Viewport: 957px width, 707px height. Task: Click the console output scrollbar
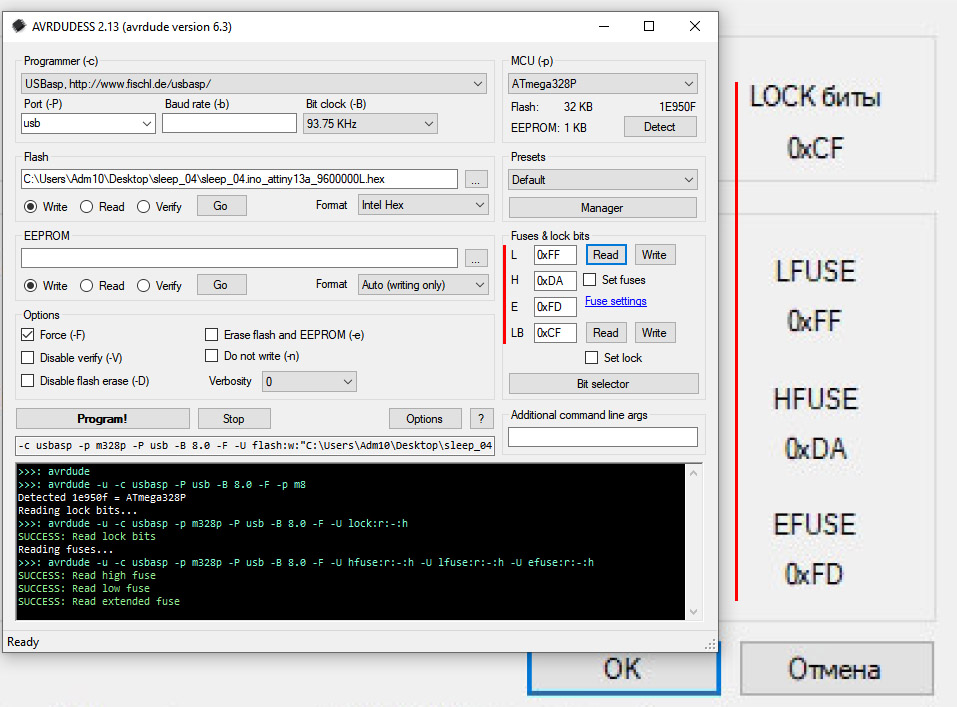pyautogui.click(x=692, y=540)
